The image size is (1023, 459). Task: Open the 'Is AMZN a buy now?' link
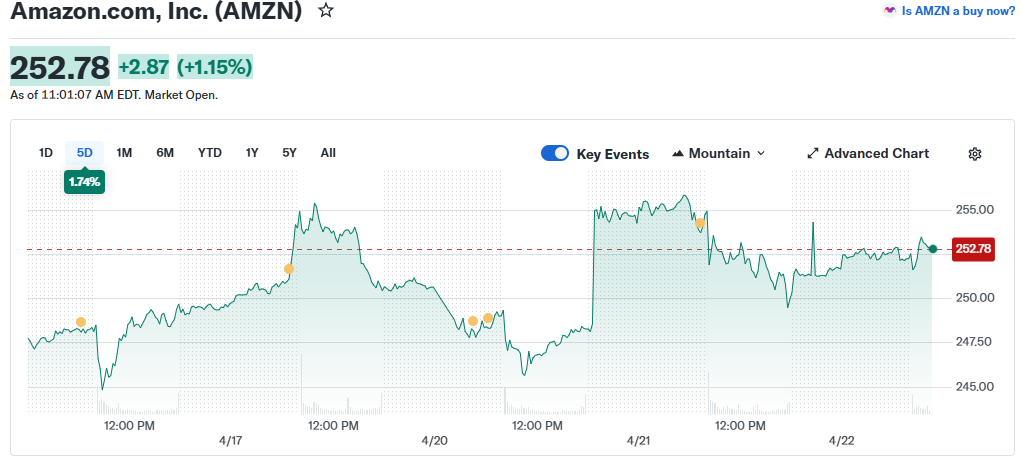click(x=958, y=11)
